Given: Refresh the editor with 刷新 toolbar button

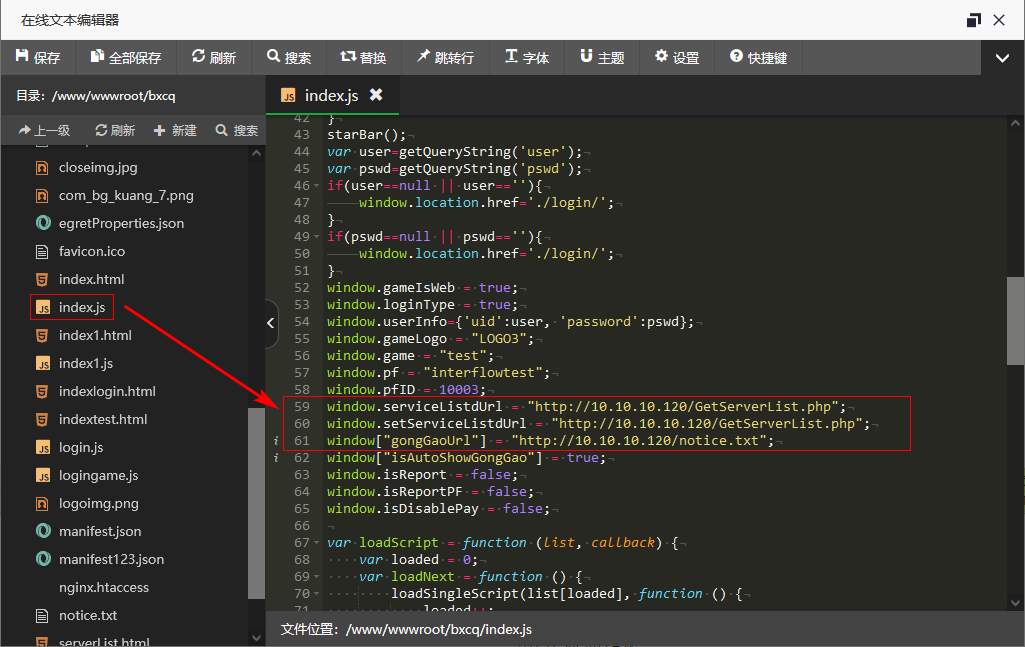Looking at the screenshot, I should click(x=214, y=58).
